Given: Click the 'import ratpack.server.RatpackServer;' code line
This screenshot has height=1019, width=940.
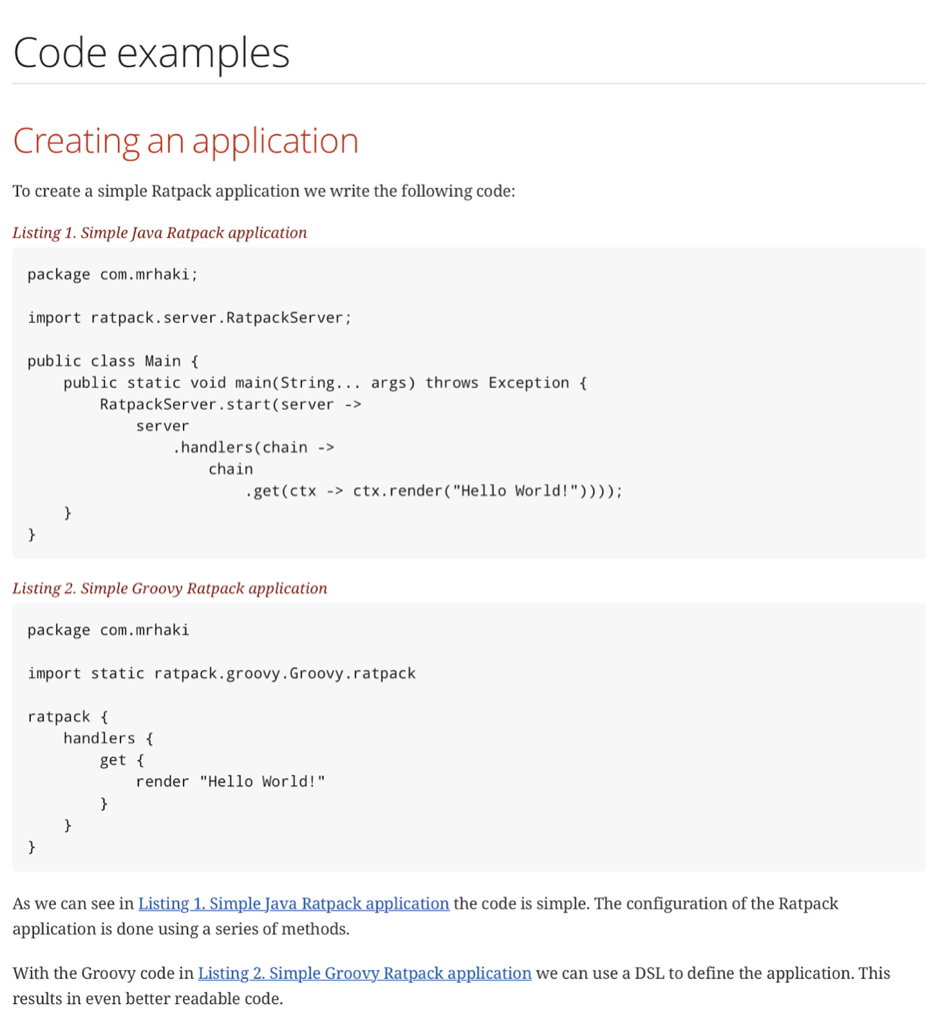Looking at the screenshot, I should pos(190,318).
